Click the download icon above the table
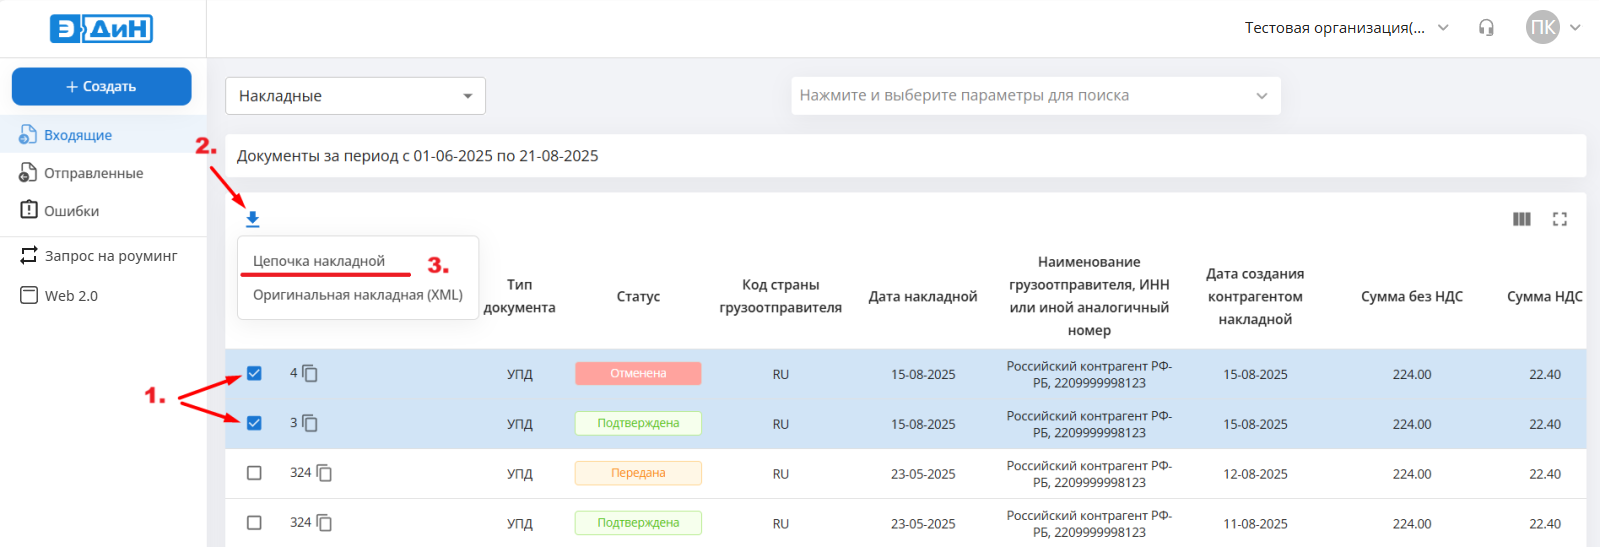The height and width of the screenshot is (547, 1600). pyautogui.click(x=253, y=219)
